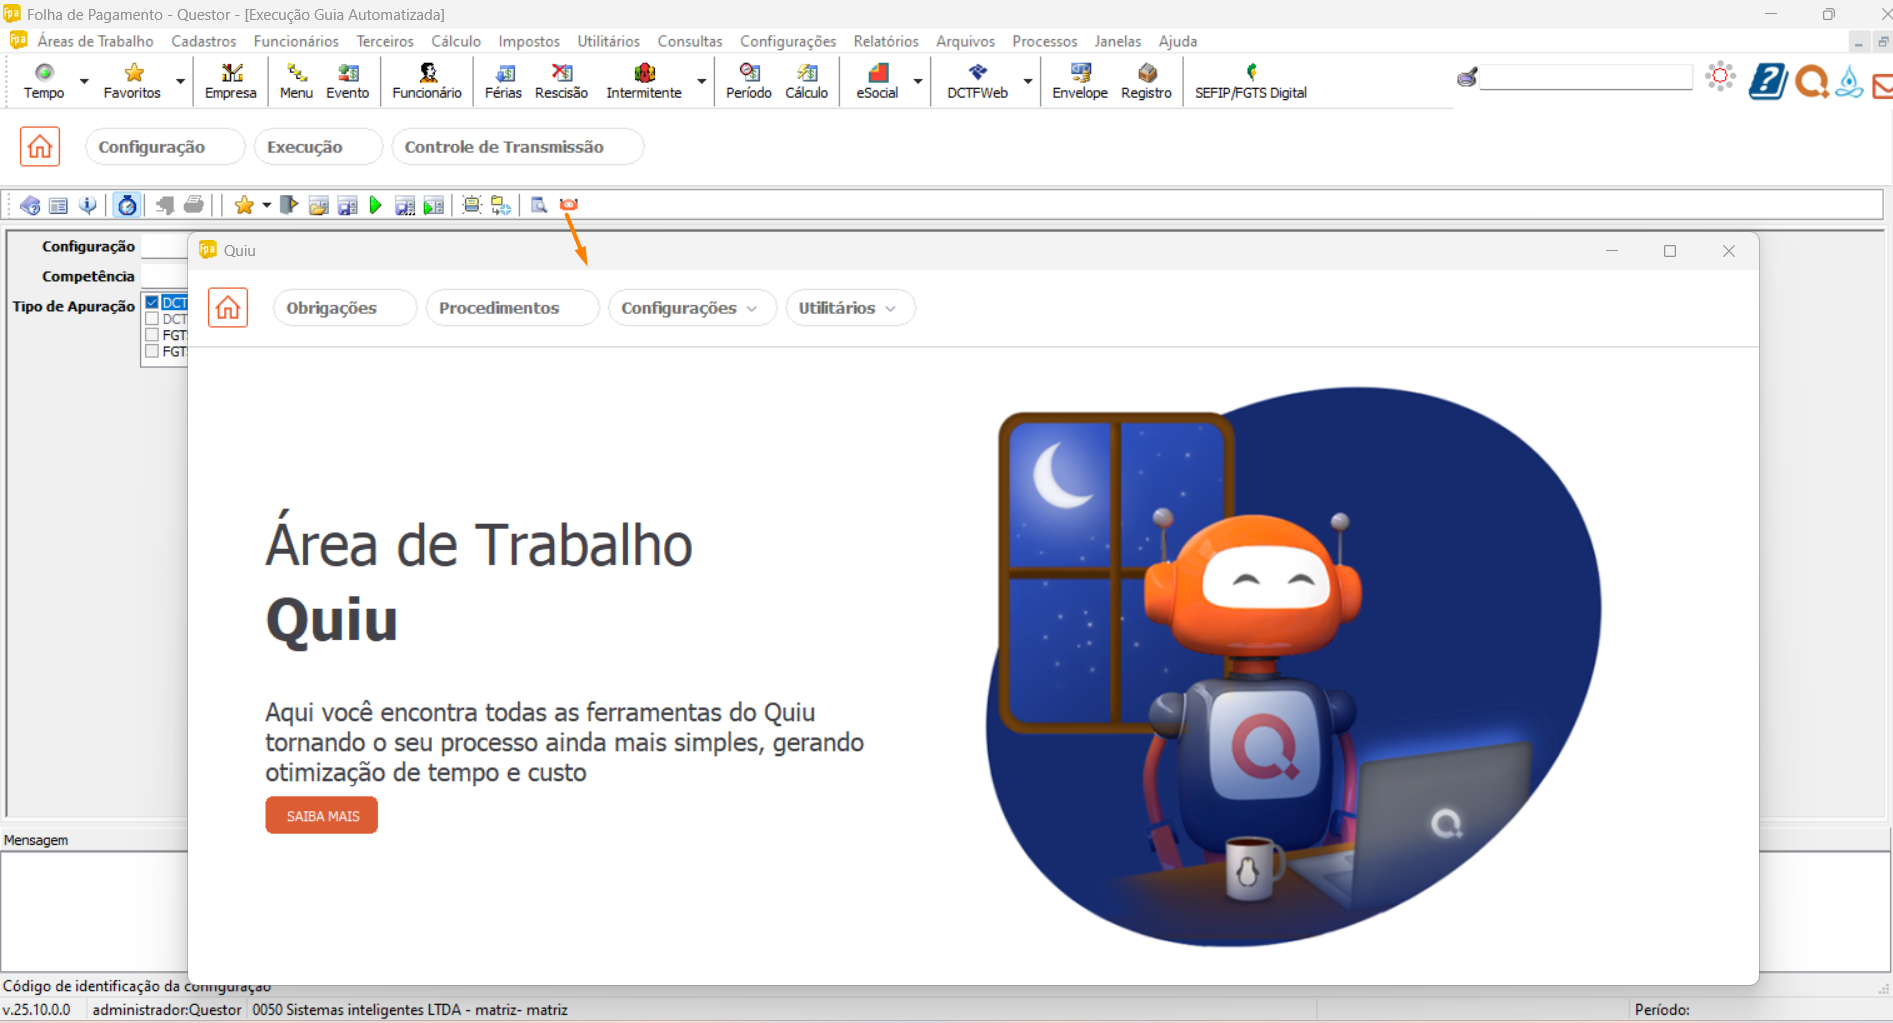The image size is (1893, 1023).
Task: Click the green play execute icon
Action: pos(376,205)
